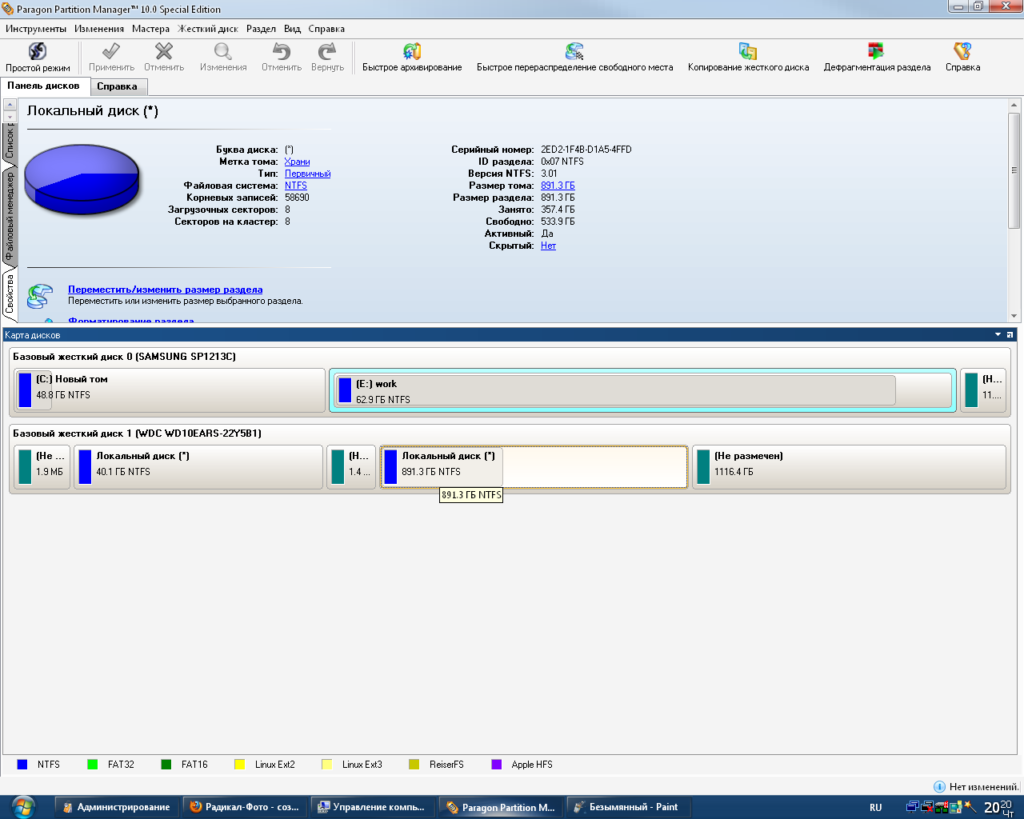Viewport: 1024px width, 819px height.
Task: Open the Справка toolbar icon
Action: pos(963,57)
